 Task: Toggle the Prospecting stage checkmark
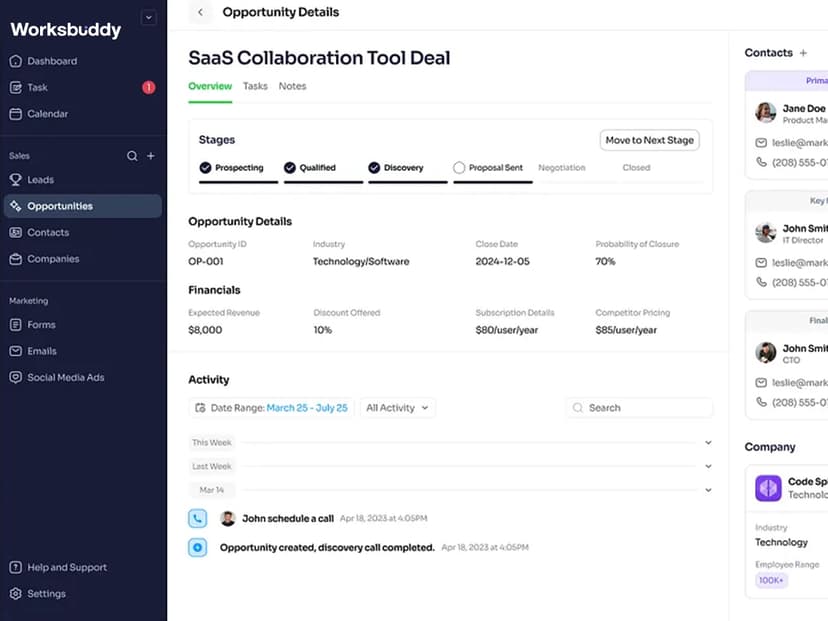205,168
